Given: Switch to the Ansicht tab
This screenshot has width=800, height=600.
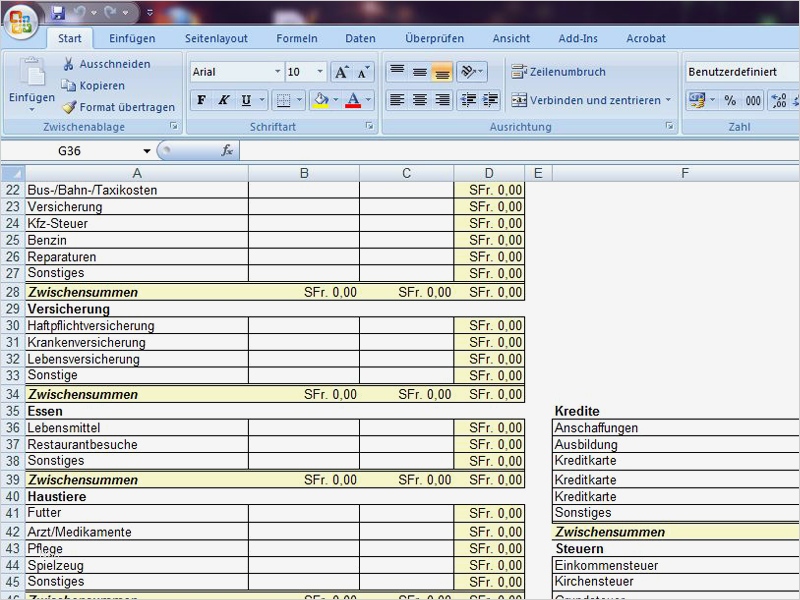Looking at the screenshot, I should click(x=511, y=38).
